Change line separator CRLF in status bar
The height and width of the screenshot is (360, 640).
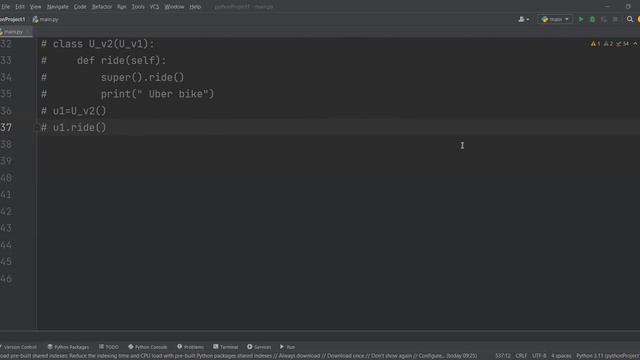point(521,356)
